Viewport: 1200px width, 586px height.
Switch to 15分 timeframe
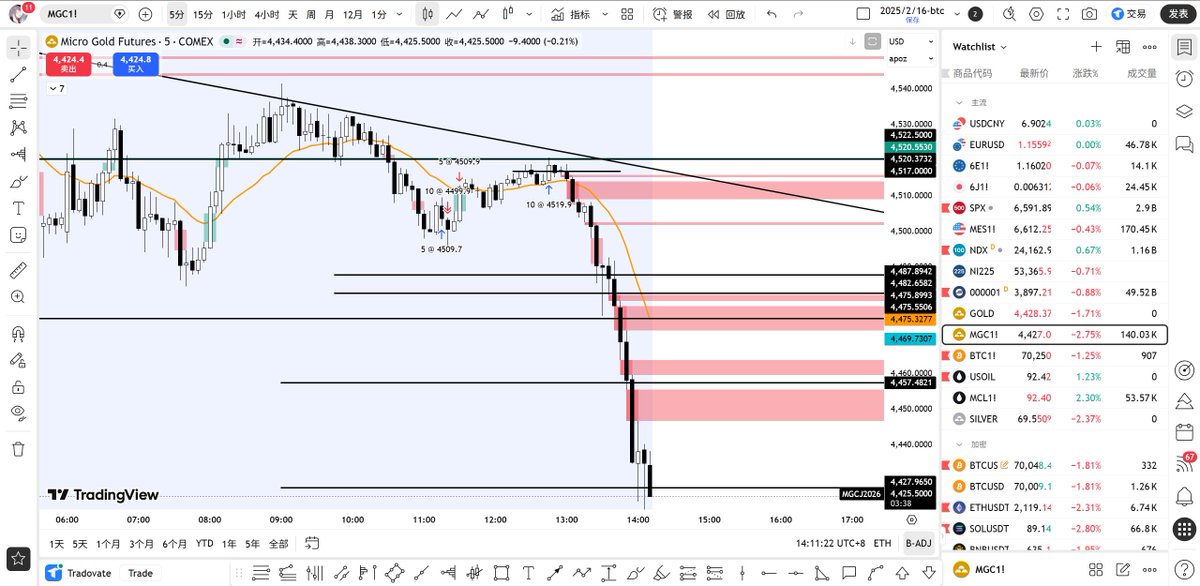(203, 14)
